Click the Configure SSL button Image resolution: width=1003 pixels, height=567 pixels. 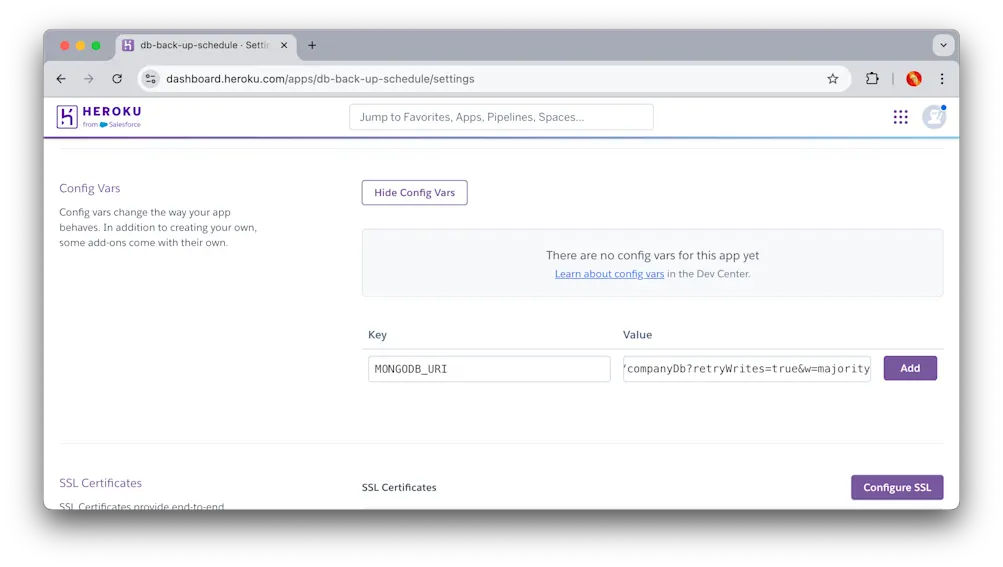(x=897, y=487)
